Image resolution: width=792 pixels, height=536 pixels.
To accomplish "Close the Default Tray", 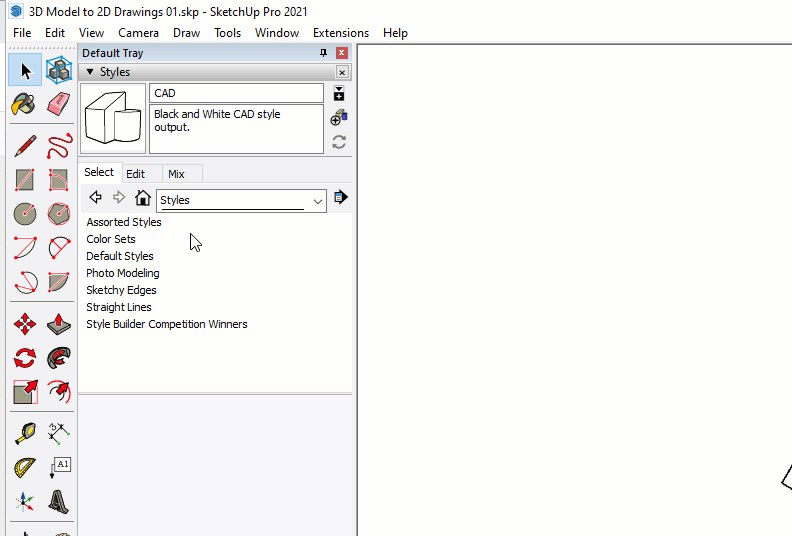I will [342, 53].
